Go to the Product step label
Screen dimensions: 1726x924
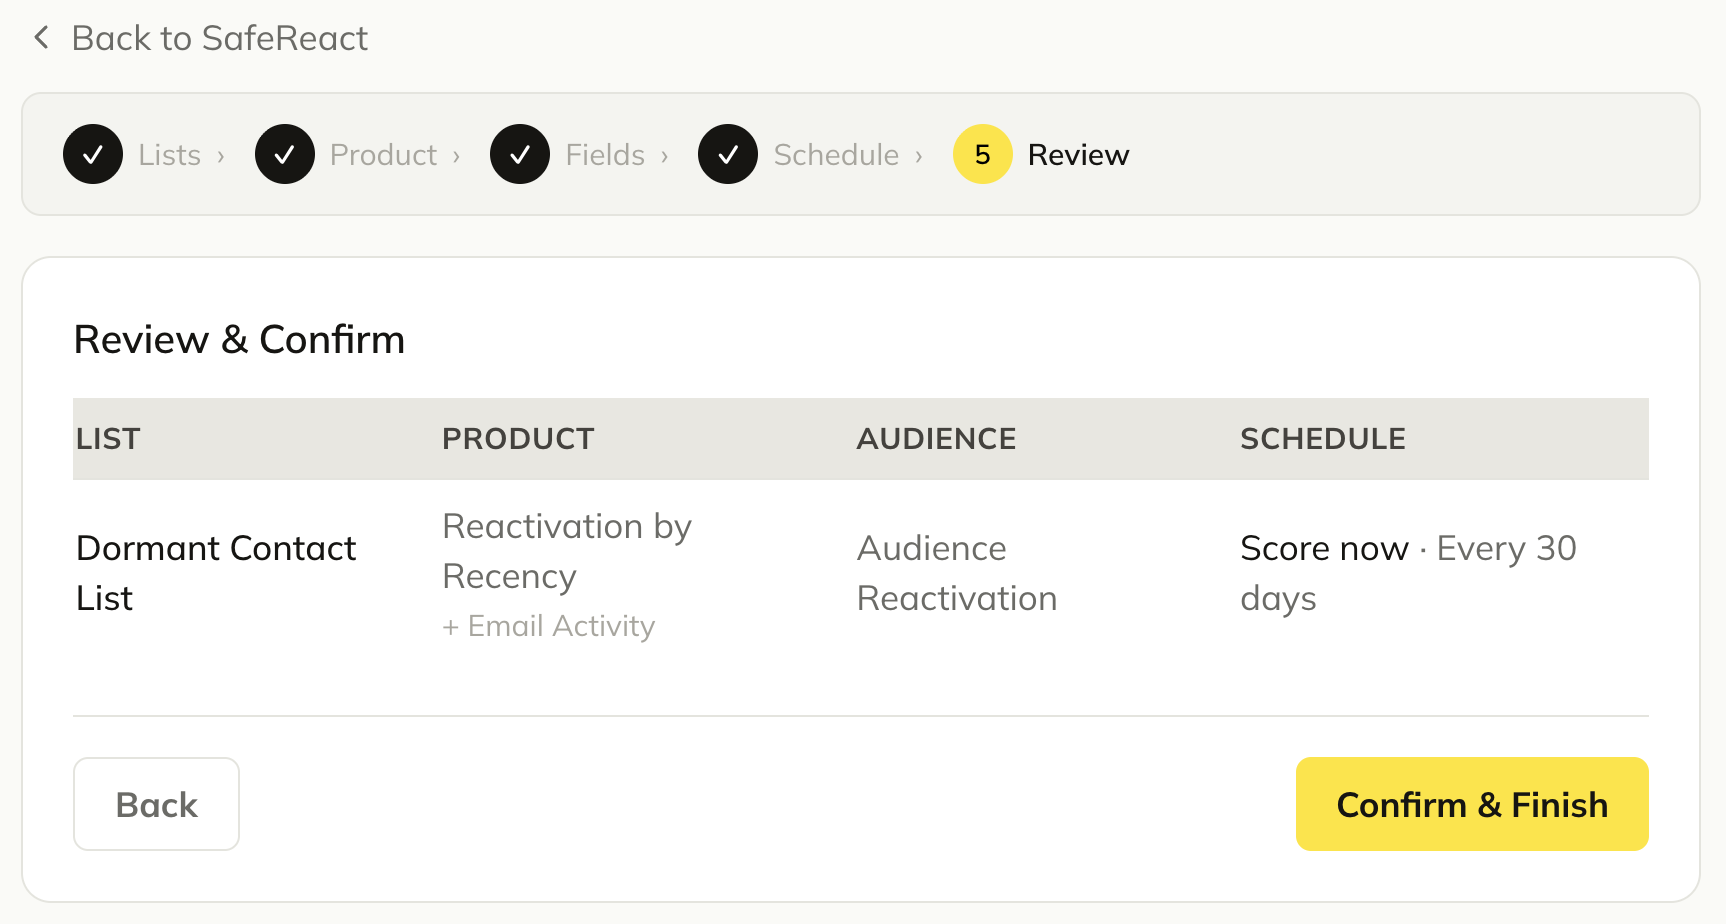coord(384,155)
